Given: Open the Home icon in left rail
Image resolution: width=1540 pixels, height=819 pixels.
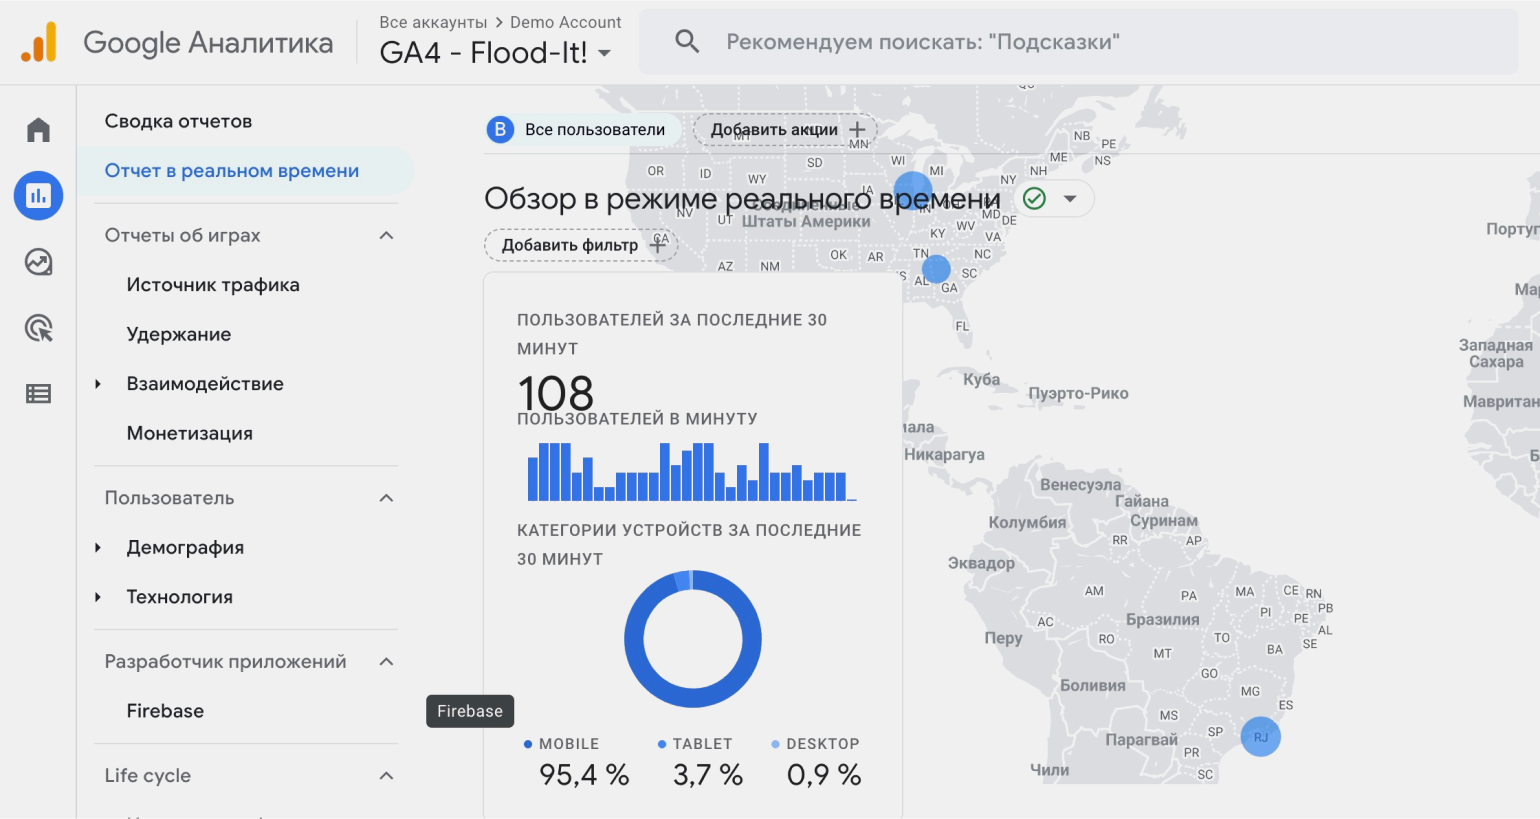Looking at the screenshot, I should [38, 130].
